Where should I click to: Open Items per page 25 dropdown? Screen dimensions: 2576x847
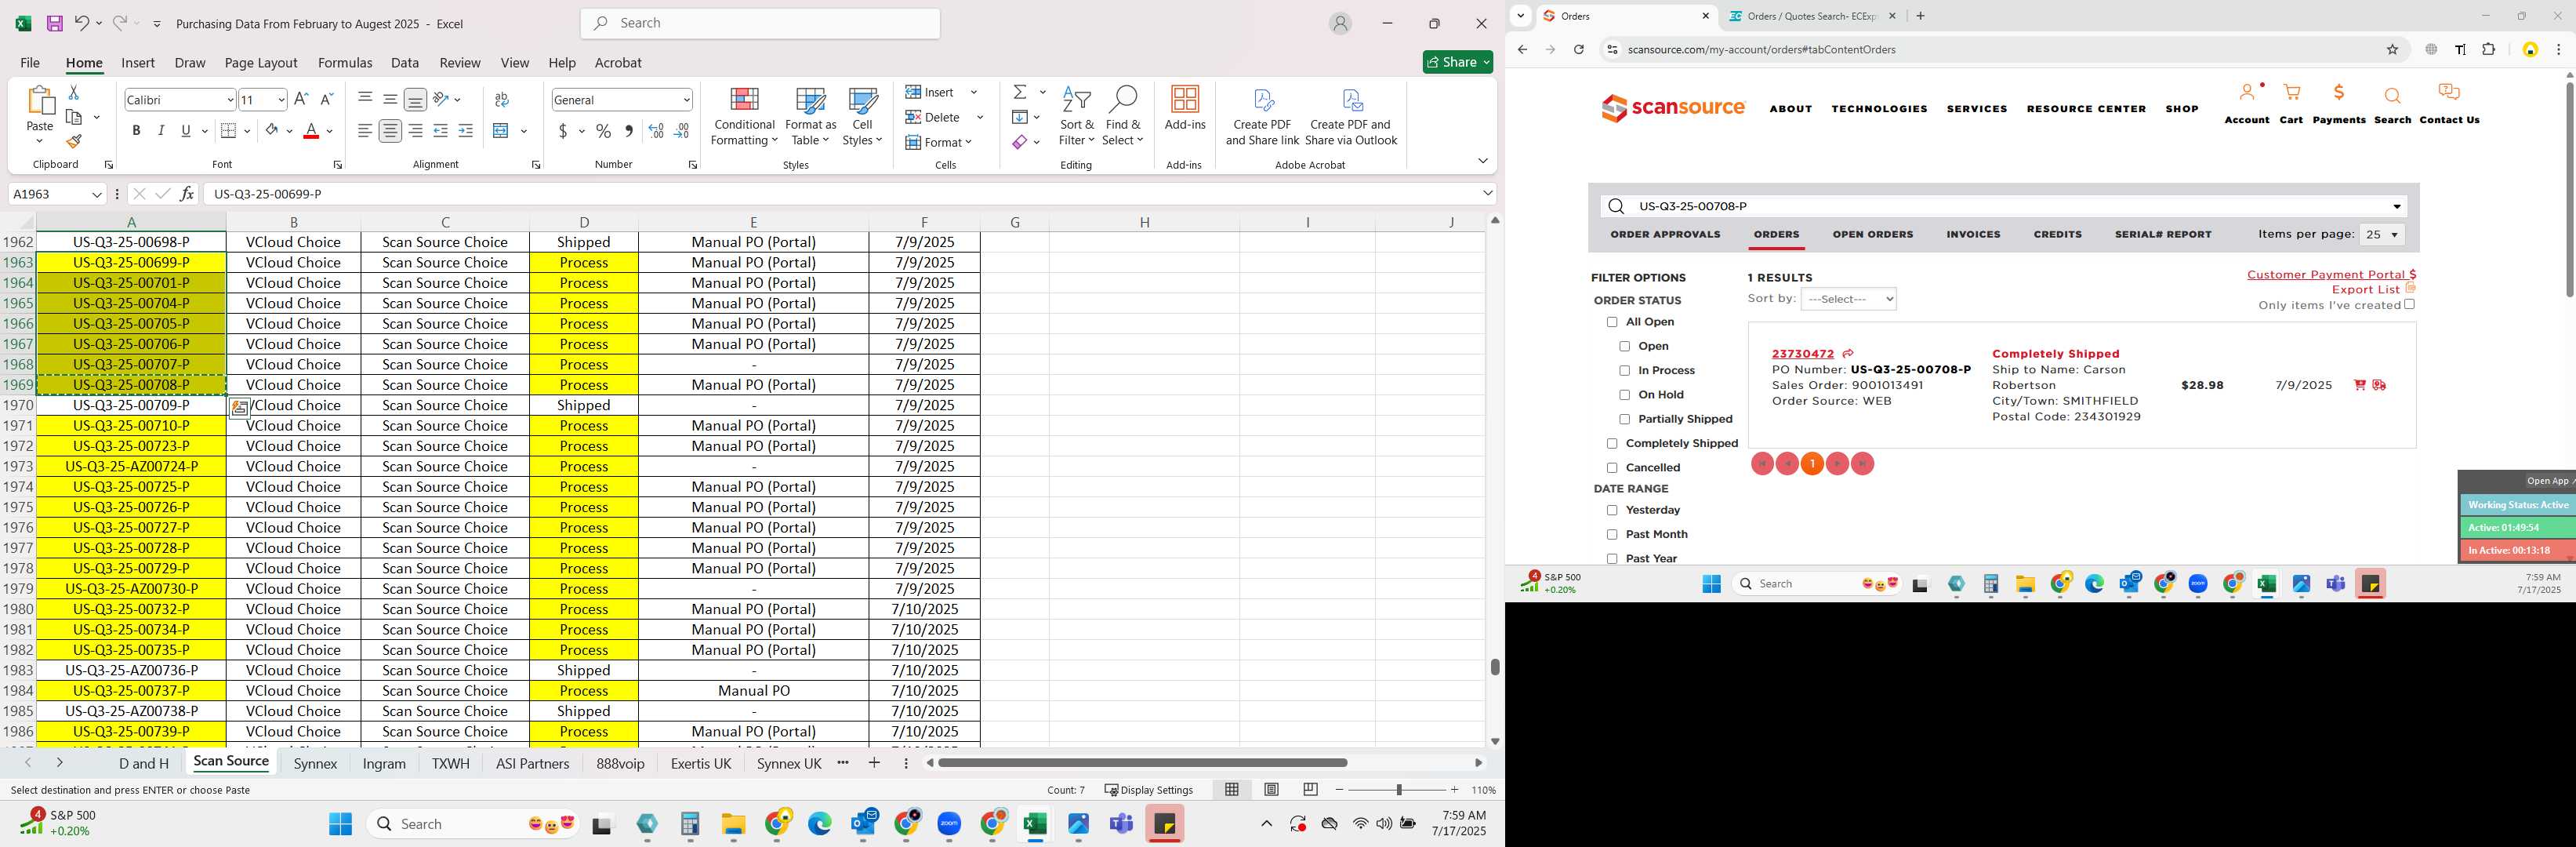[x=2381, y=235]
